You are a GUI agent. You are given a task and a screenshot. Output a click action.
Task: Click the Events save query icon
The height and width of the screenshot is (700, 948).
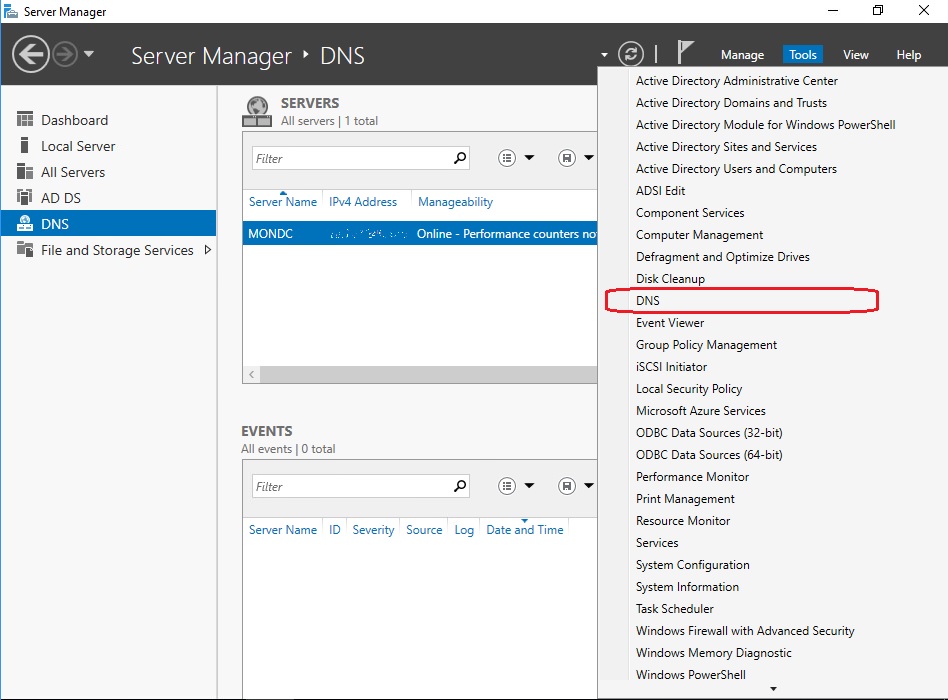point(567,486)
